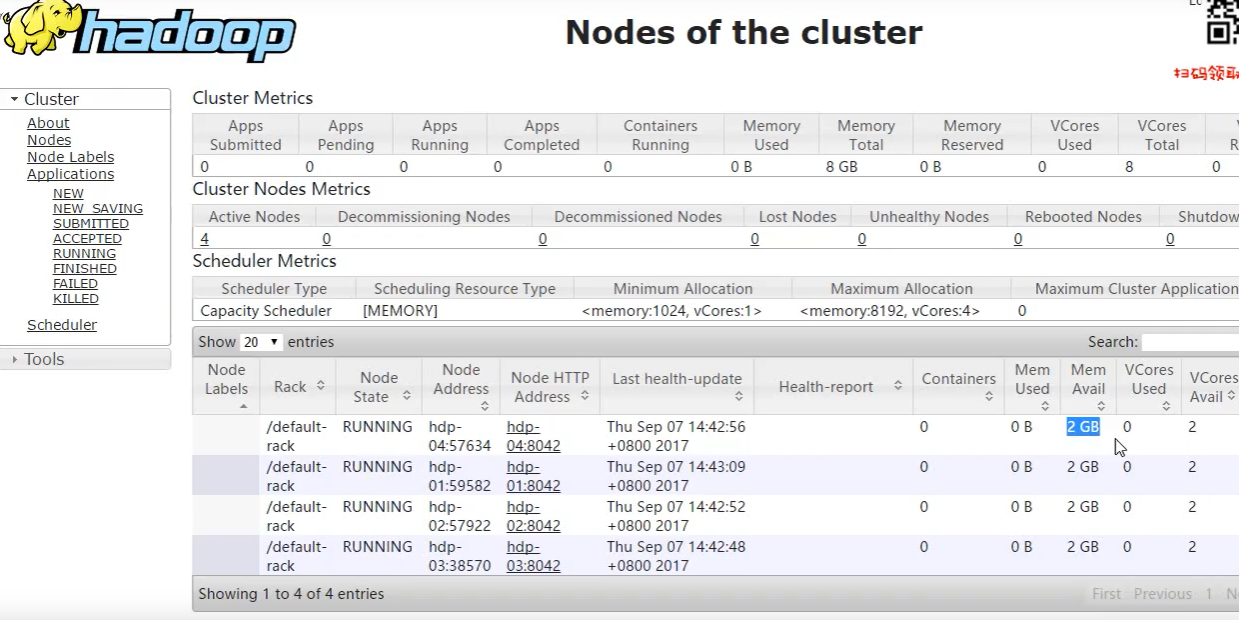The width and height of the screenshot is (1239, 620).
Task: Select node address hdp-03:38570
Action: coord(460,556)
